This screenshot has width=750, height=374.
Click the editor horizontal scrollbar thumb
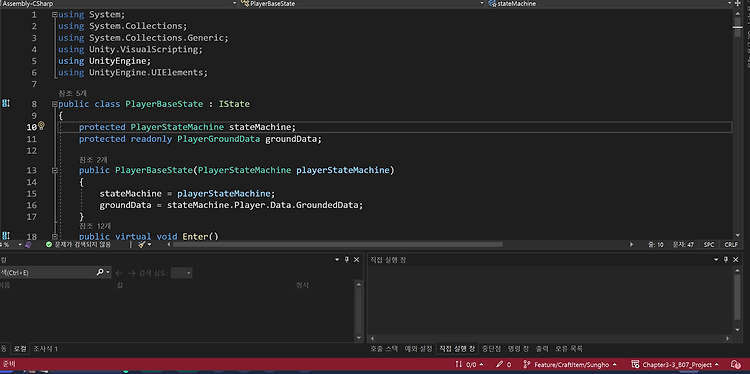pyautogui.click(x=337, y=244)
